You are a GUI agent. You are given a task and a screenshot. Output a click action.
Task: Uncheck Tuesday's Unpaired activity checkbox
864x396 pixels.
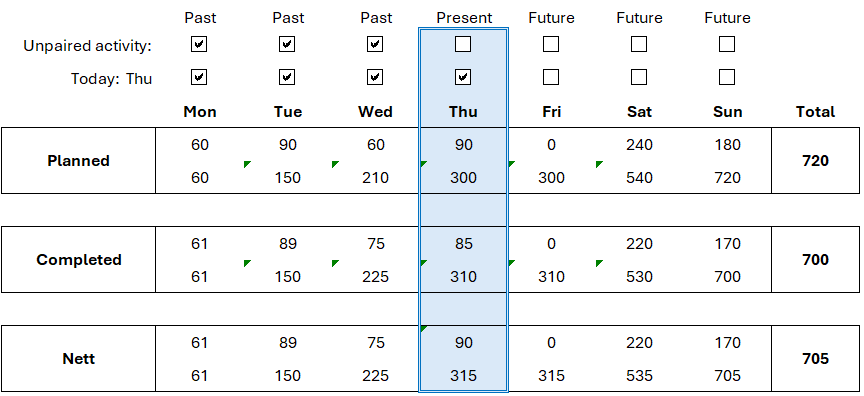287,44
